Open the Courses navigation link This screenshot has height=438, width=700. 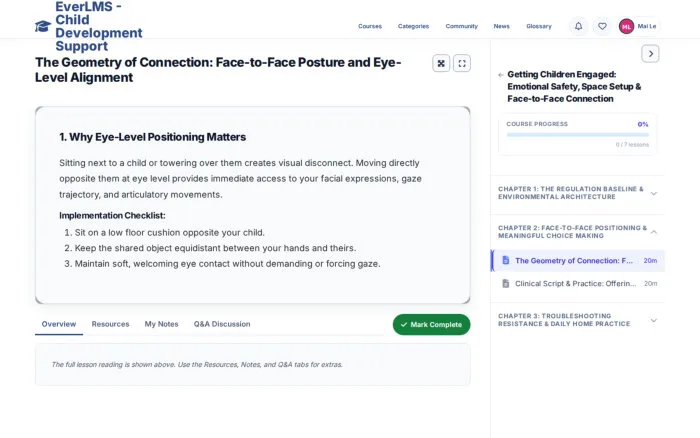coord(370,26)
